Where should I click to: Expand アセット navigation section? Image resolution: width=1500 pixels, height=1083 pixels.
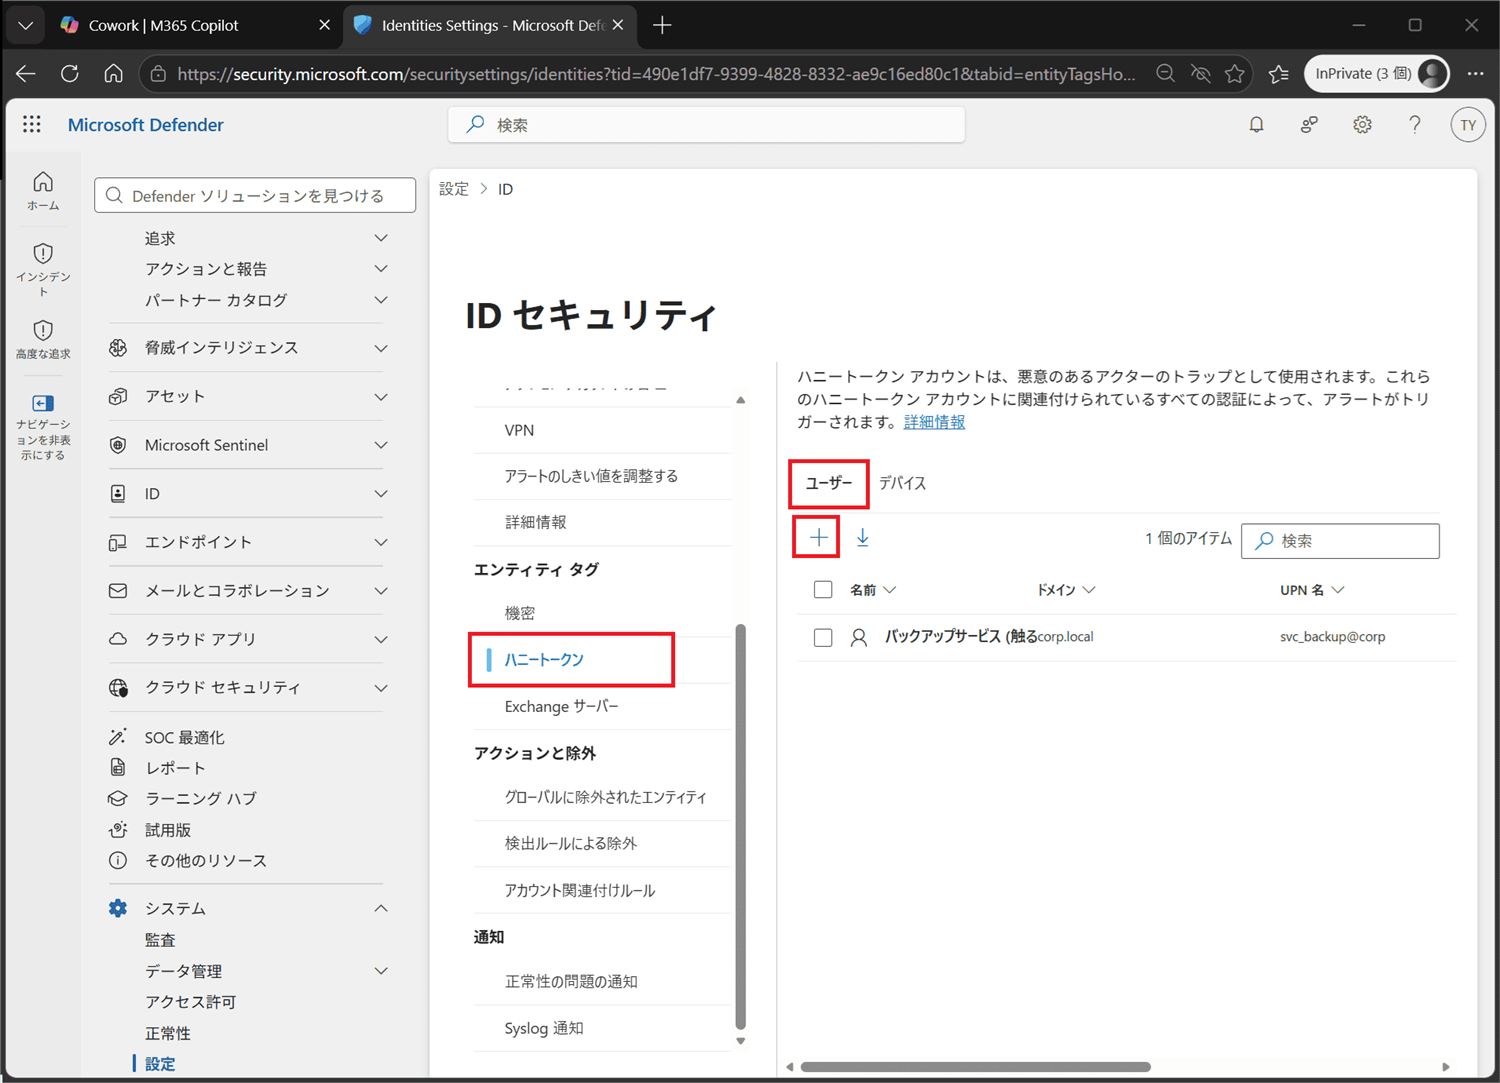click(x=381, y=397)
